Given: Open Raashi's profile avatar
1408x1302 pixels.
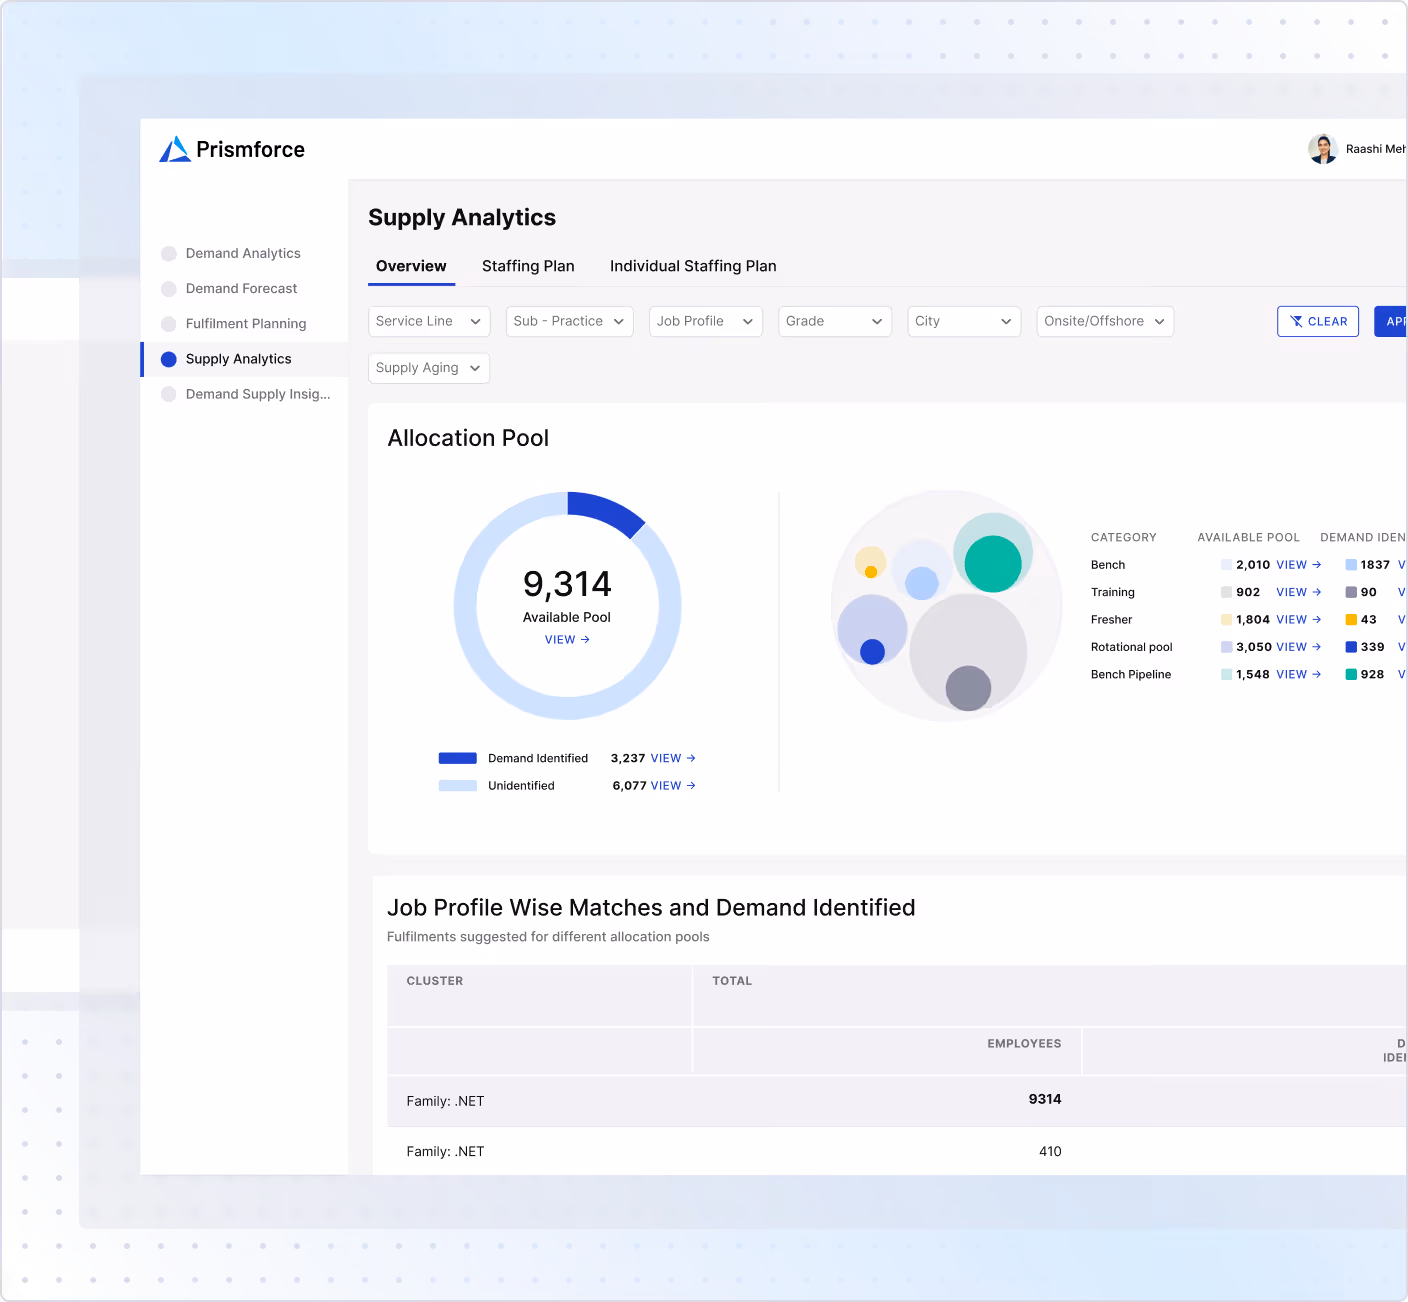Looking at the screenshot, I should tap(1322, 148).
